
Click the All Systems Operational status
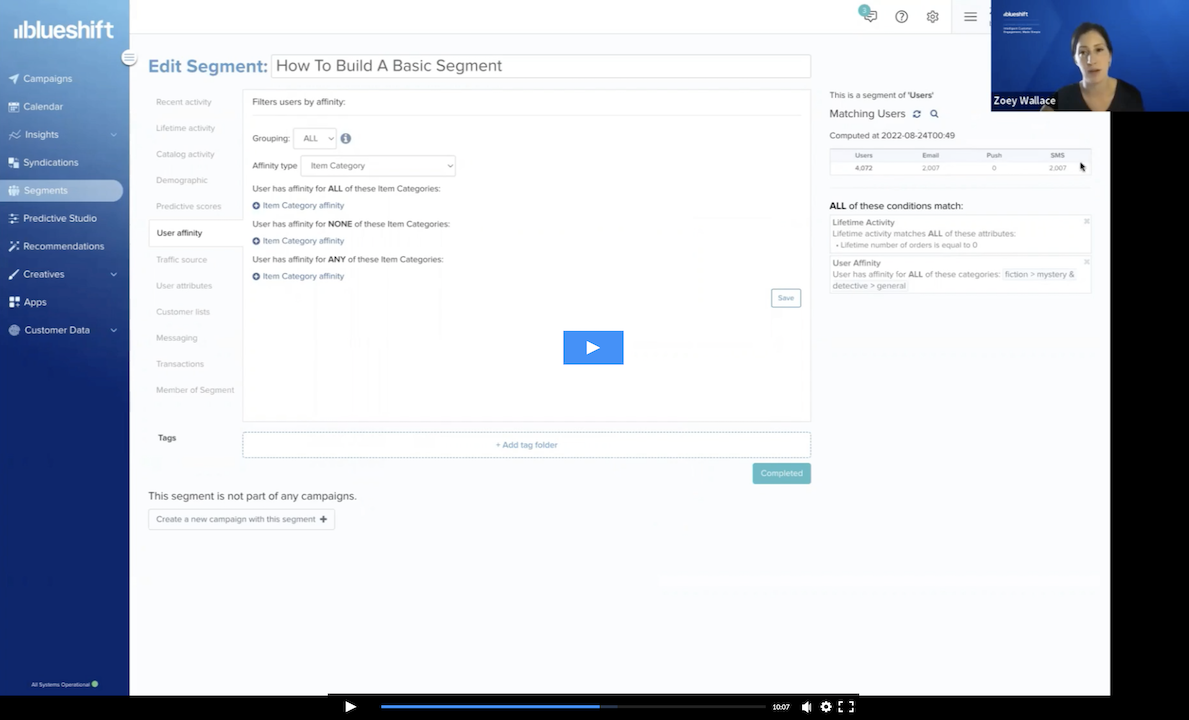(64, 684)
